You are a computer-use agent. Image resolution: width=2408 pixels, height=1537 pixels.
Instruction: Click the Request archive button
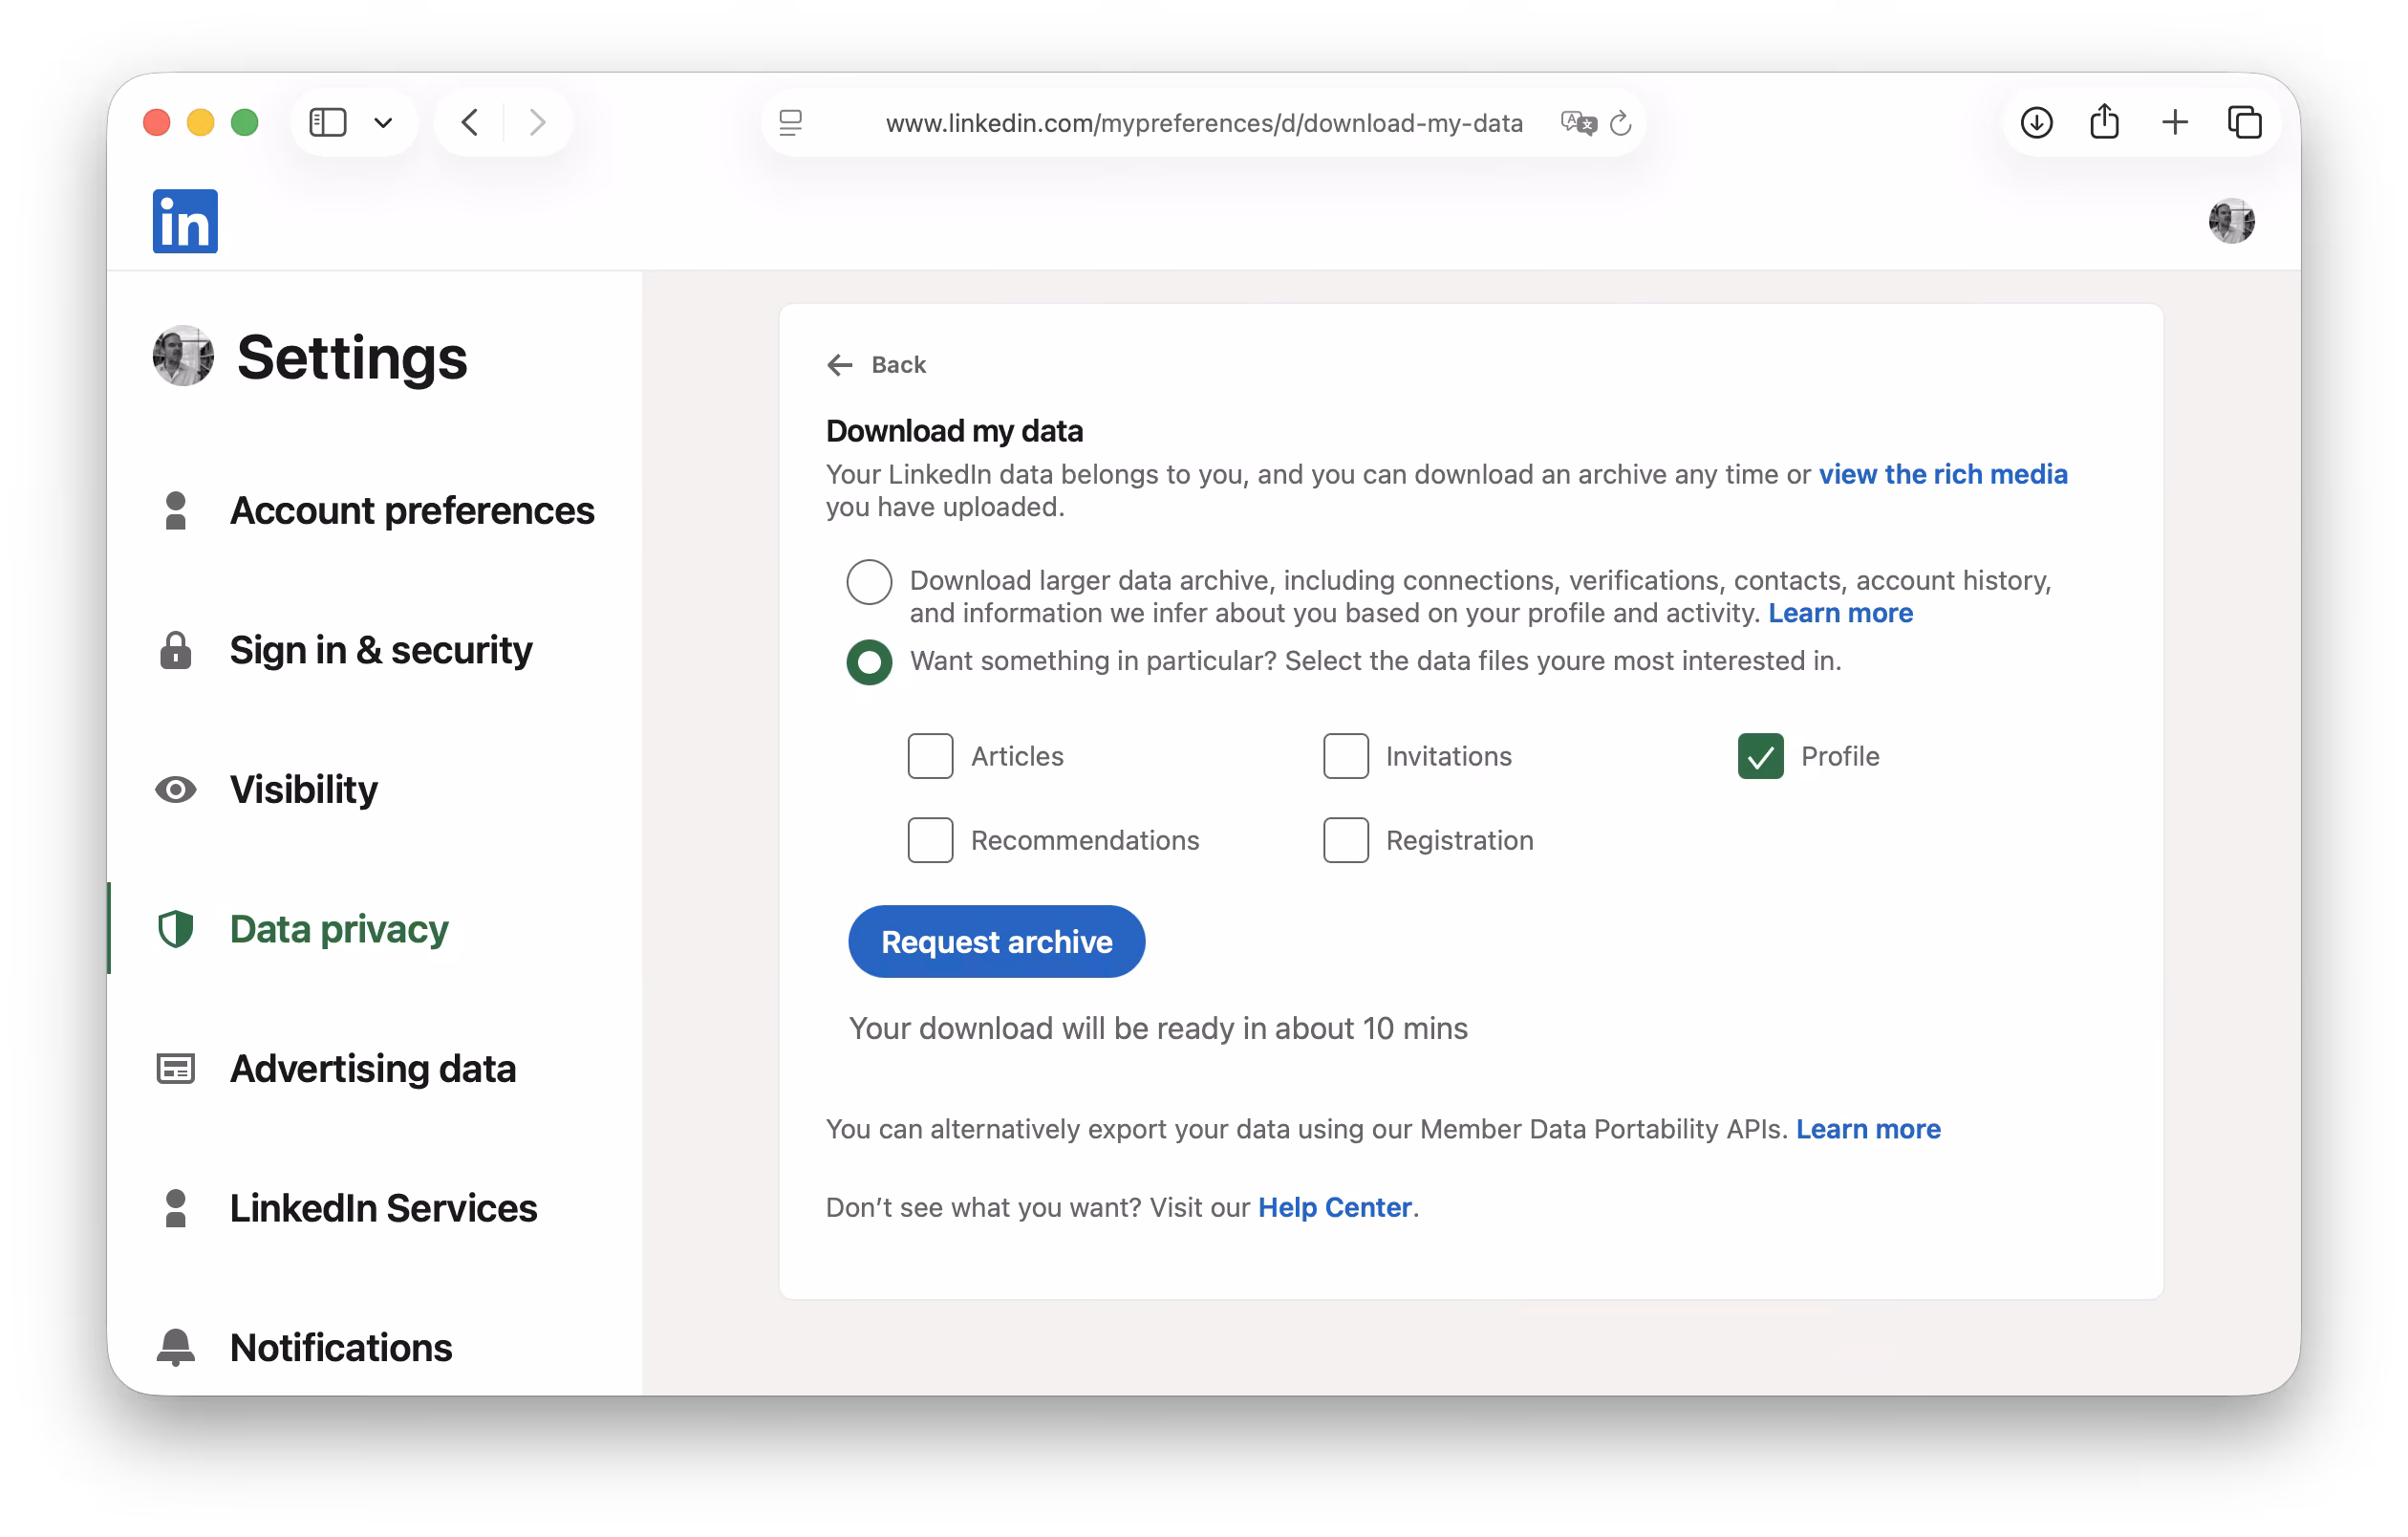coord(996,942)
